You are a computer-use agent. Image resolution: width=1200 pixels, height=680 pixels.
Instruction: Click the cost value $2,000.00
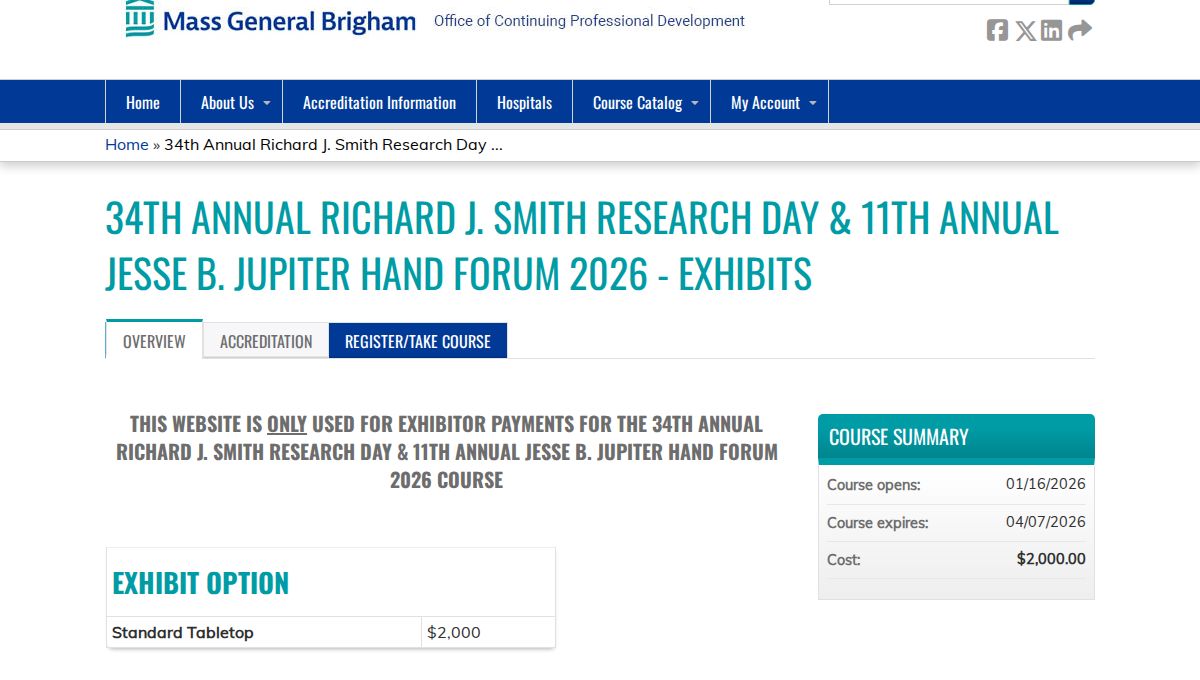[x=1051, y=559]
